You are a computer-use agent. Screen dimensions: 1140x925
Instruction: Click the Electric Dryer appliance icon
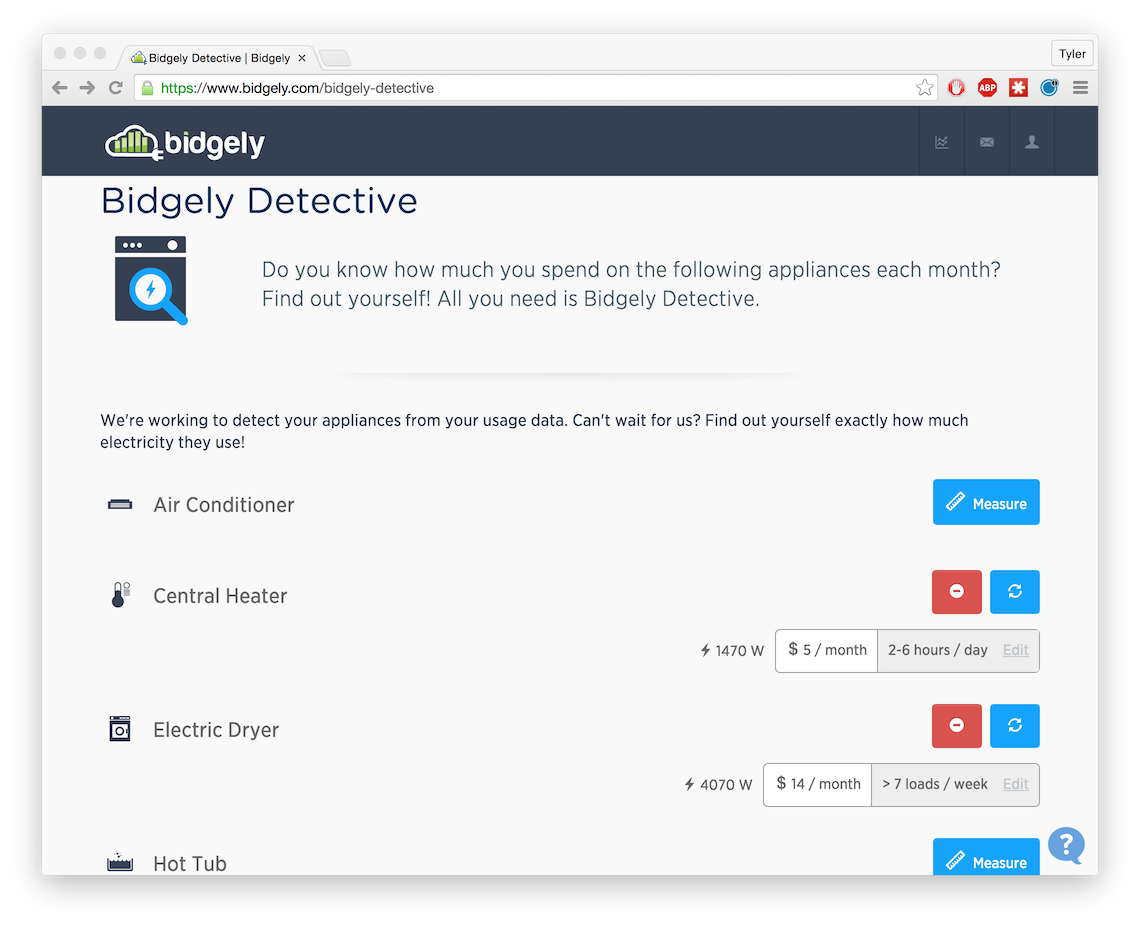click(120, 729)
